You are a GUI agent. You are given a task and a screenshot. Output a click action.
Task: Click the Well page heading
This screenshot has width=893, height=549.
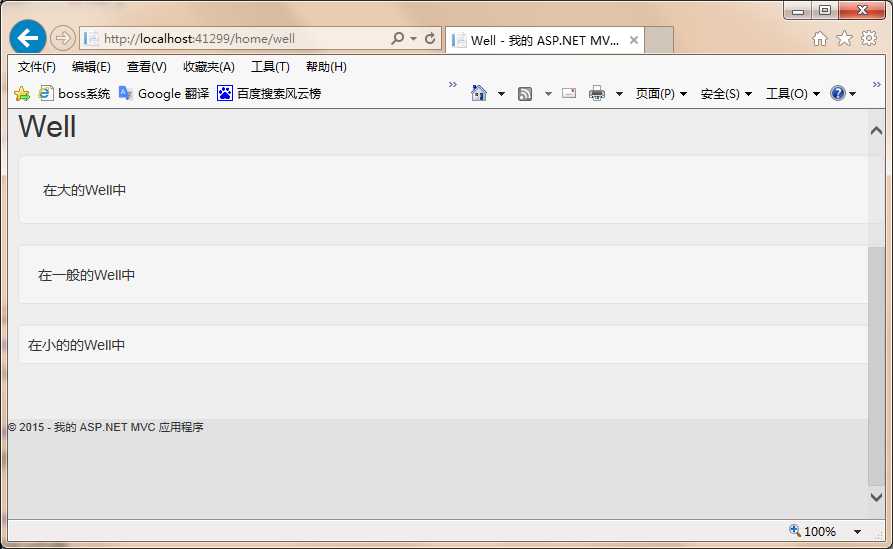point(47,126)
